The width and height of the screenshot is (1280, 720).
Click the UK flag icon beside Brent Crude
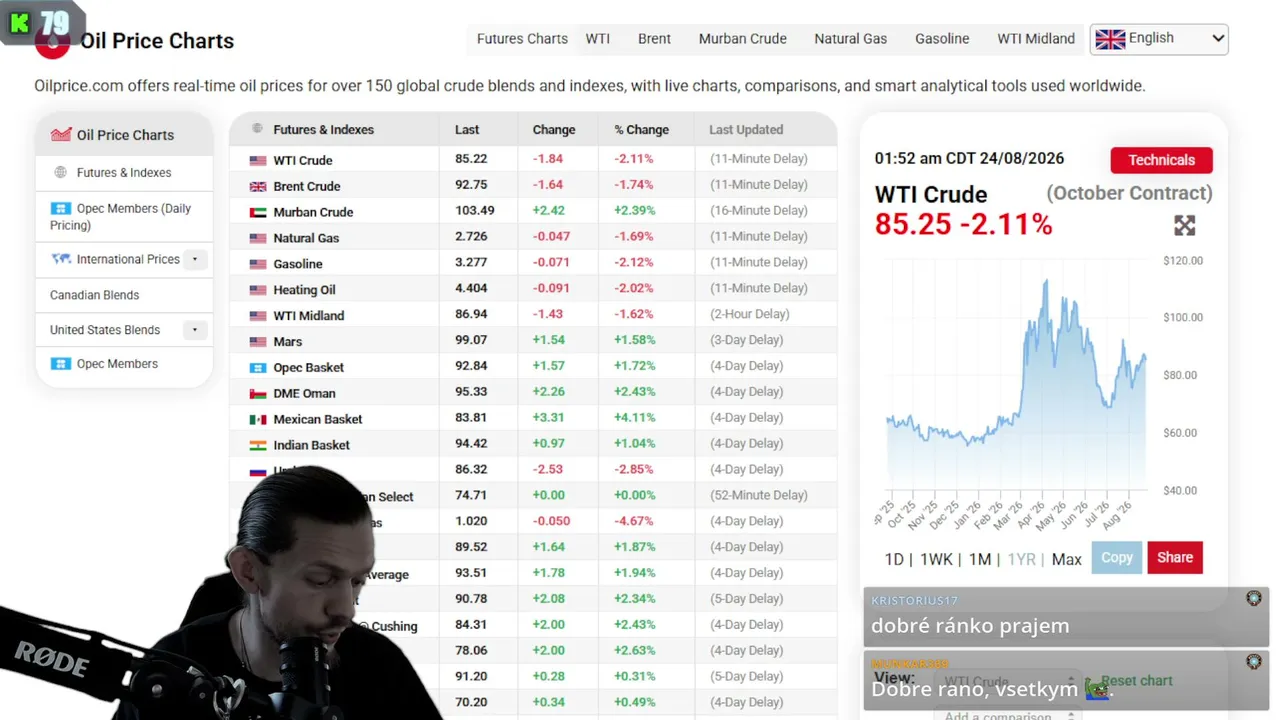click(x=258, y=186)
